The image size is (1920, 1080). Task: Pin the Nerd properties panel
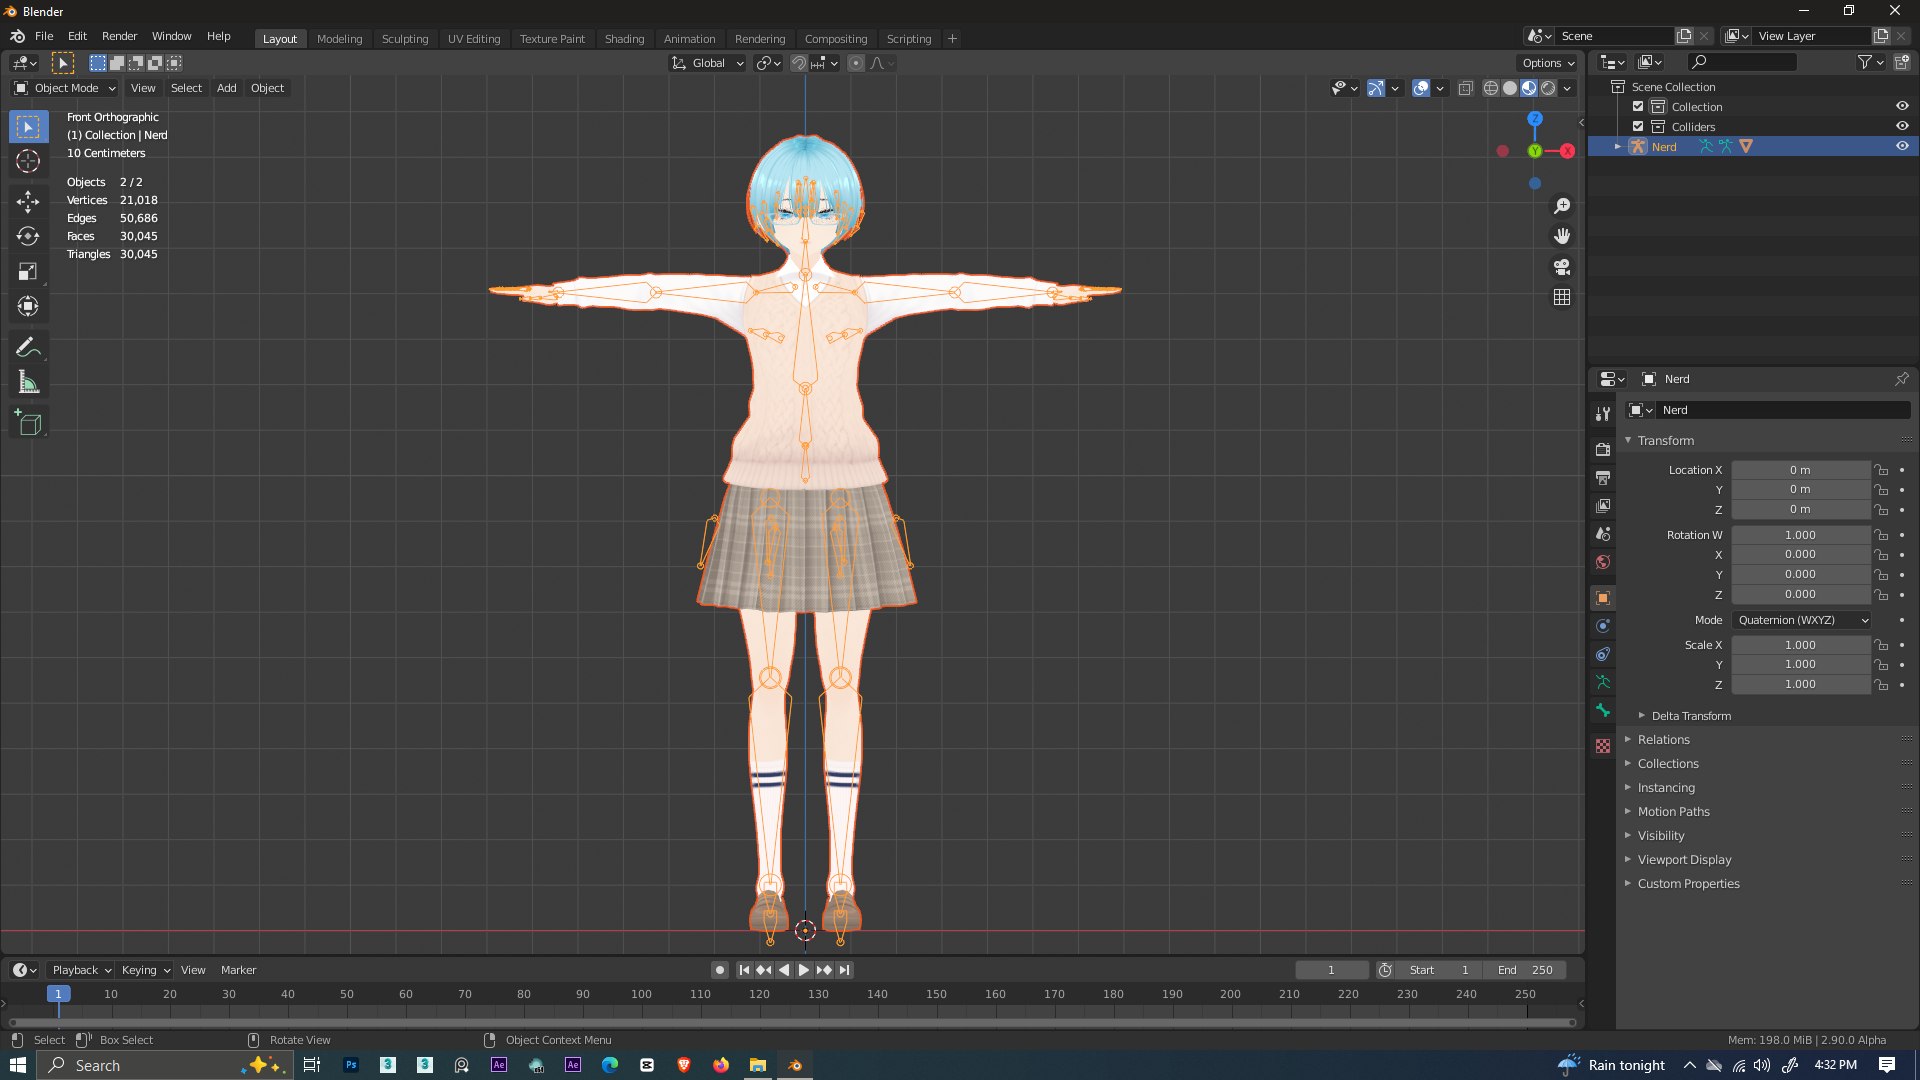[1901, 379]
